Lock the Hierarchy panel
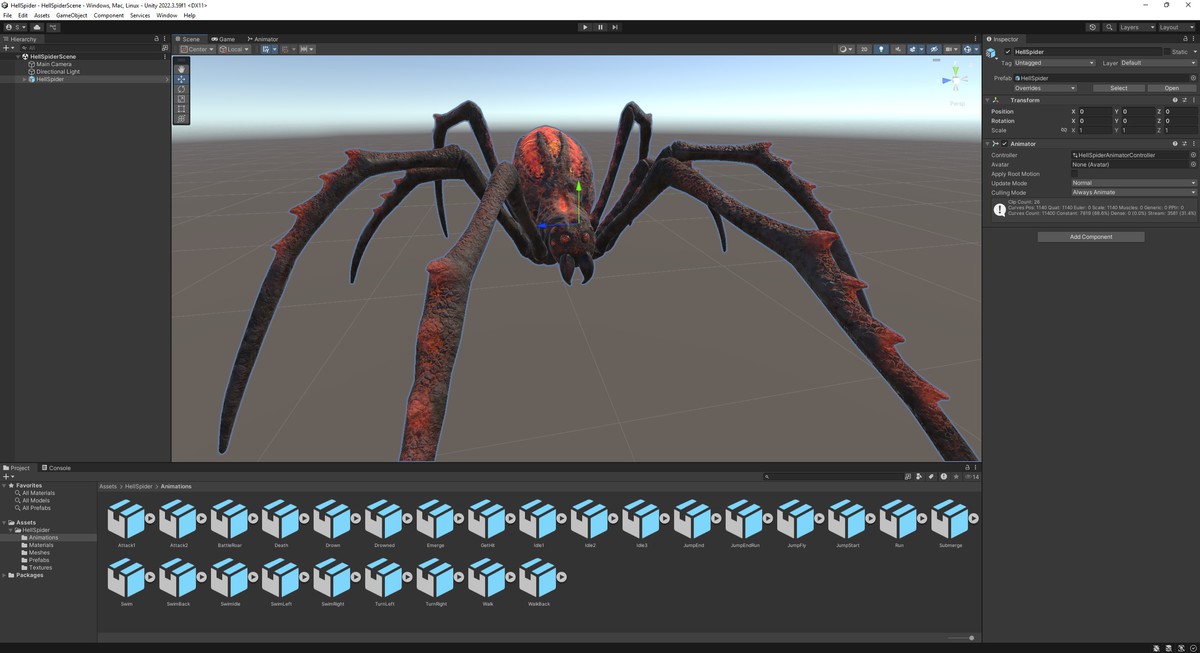 (x=156, y=39)
